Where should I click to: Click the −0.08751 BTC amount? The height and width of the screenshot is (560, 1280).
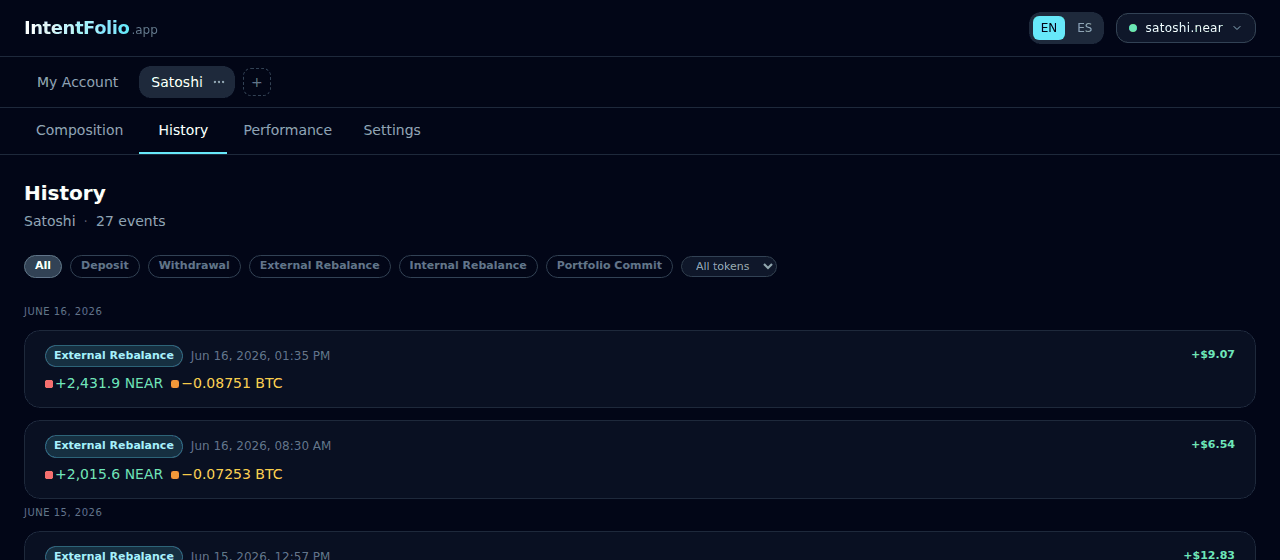click(x=232, y=383)
